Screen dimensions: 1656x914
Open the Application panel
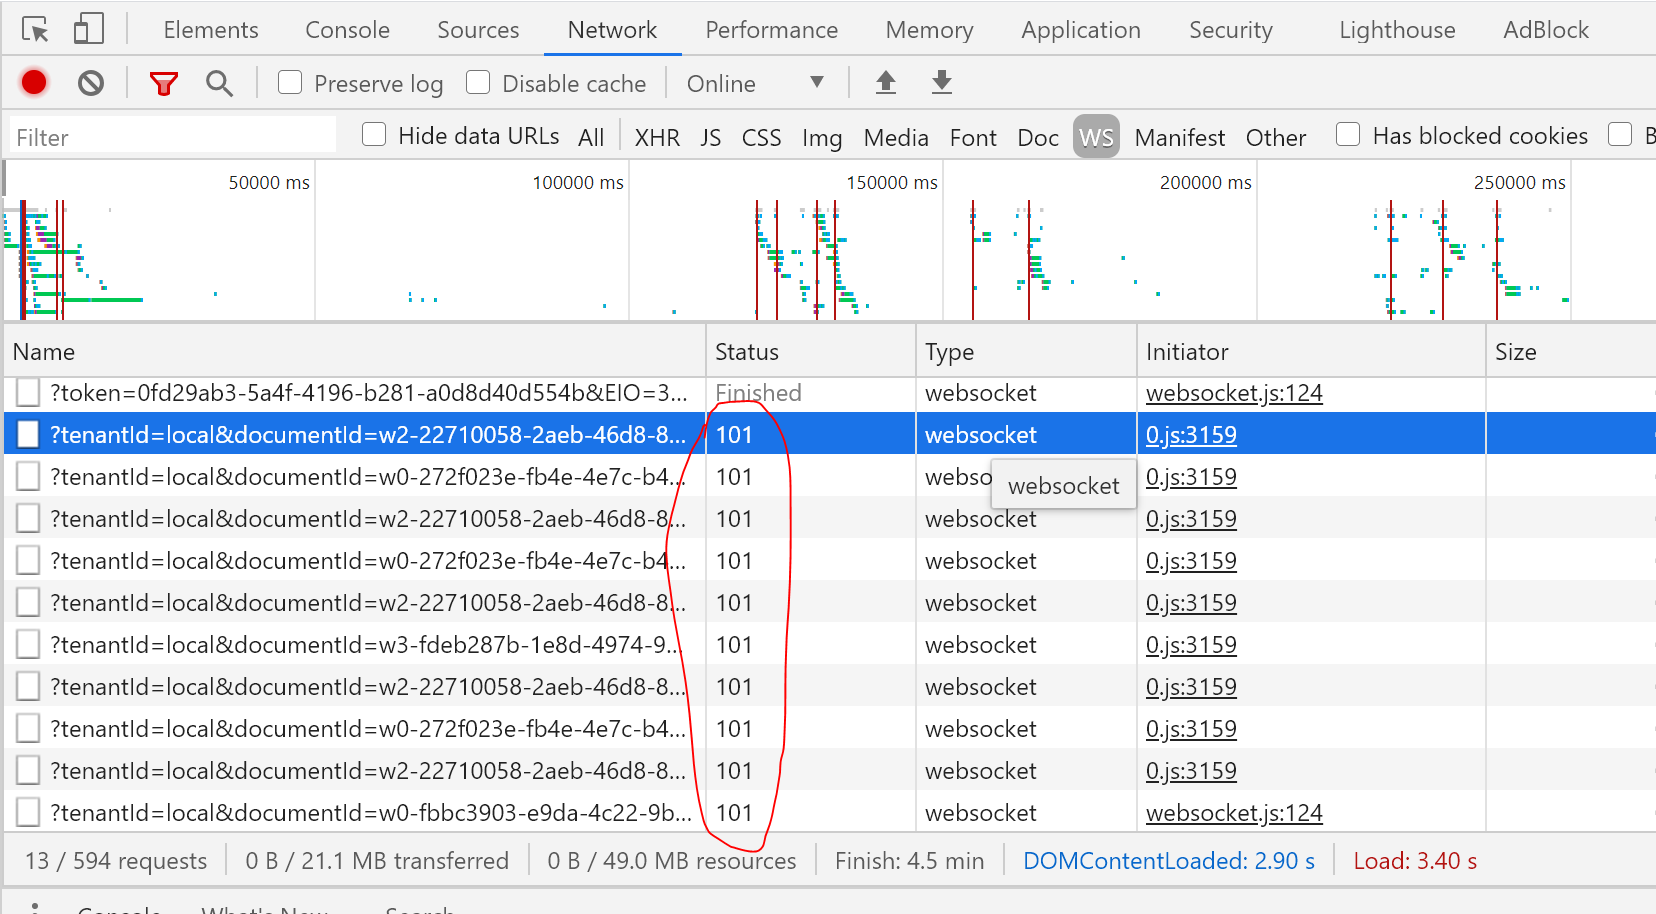click(x=1080, y=29)
